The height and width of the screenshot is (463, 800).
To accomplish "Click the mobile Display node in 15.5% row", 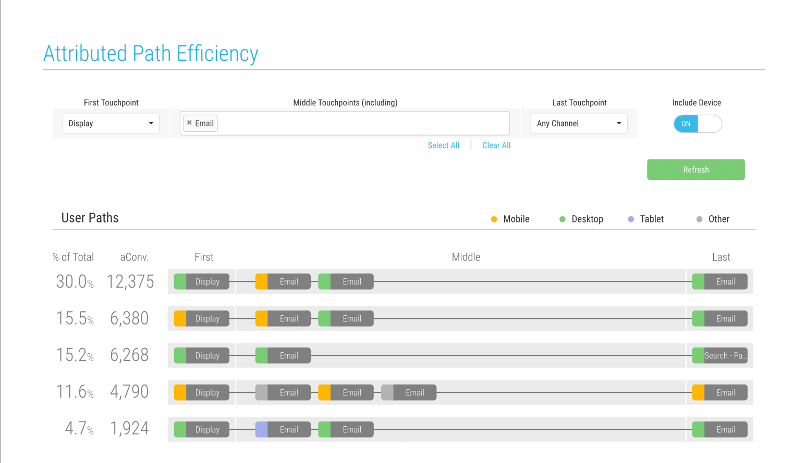I will click(x=202, y=319).
